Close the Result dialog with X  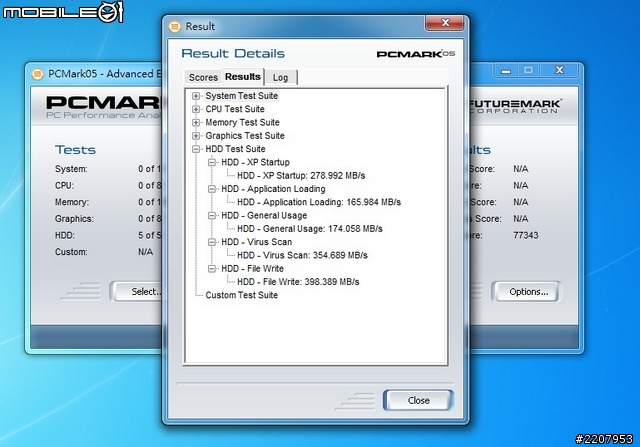444,22
